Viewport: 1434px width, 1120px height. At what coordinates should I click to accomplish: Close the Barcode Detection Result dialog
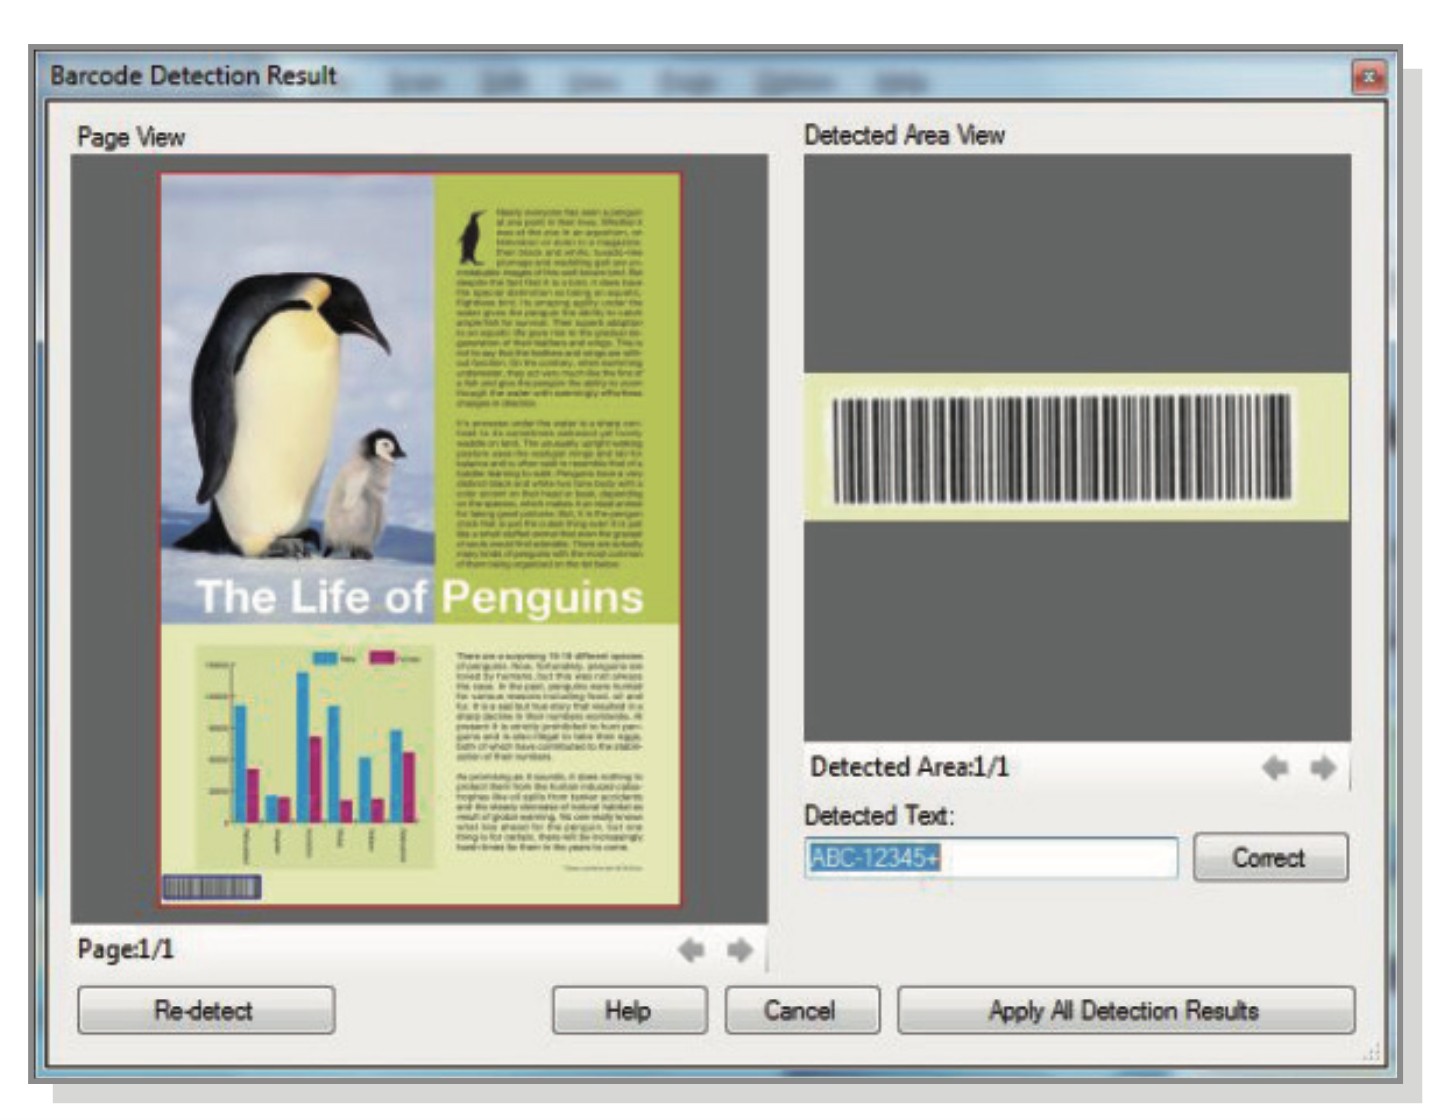1368,77
